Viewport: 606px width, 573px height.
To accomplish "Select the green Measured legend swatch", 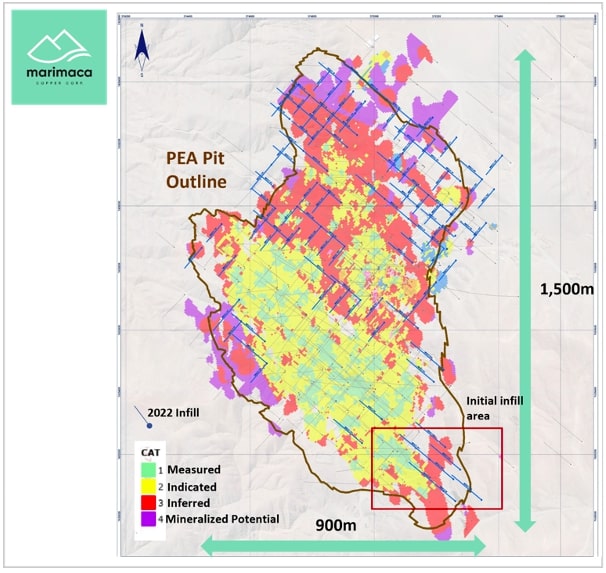I will tap(149, 470).
